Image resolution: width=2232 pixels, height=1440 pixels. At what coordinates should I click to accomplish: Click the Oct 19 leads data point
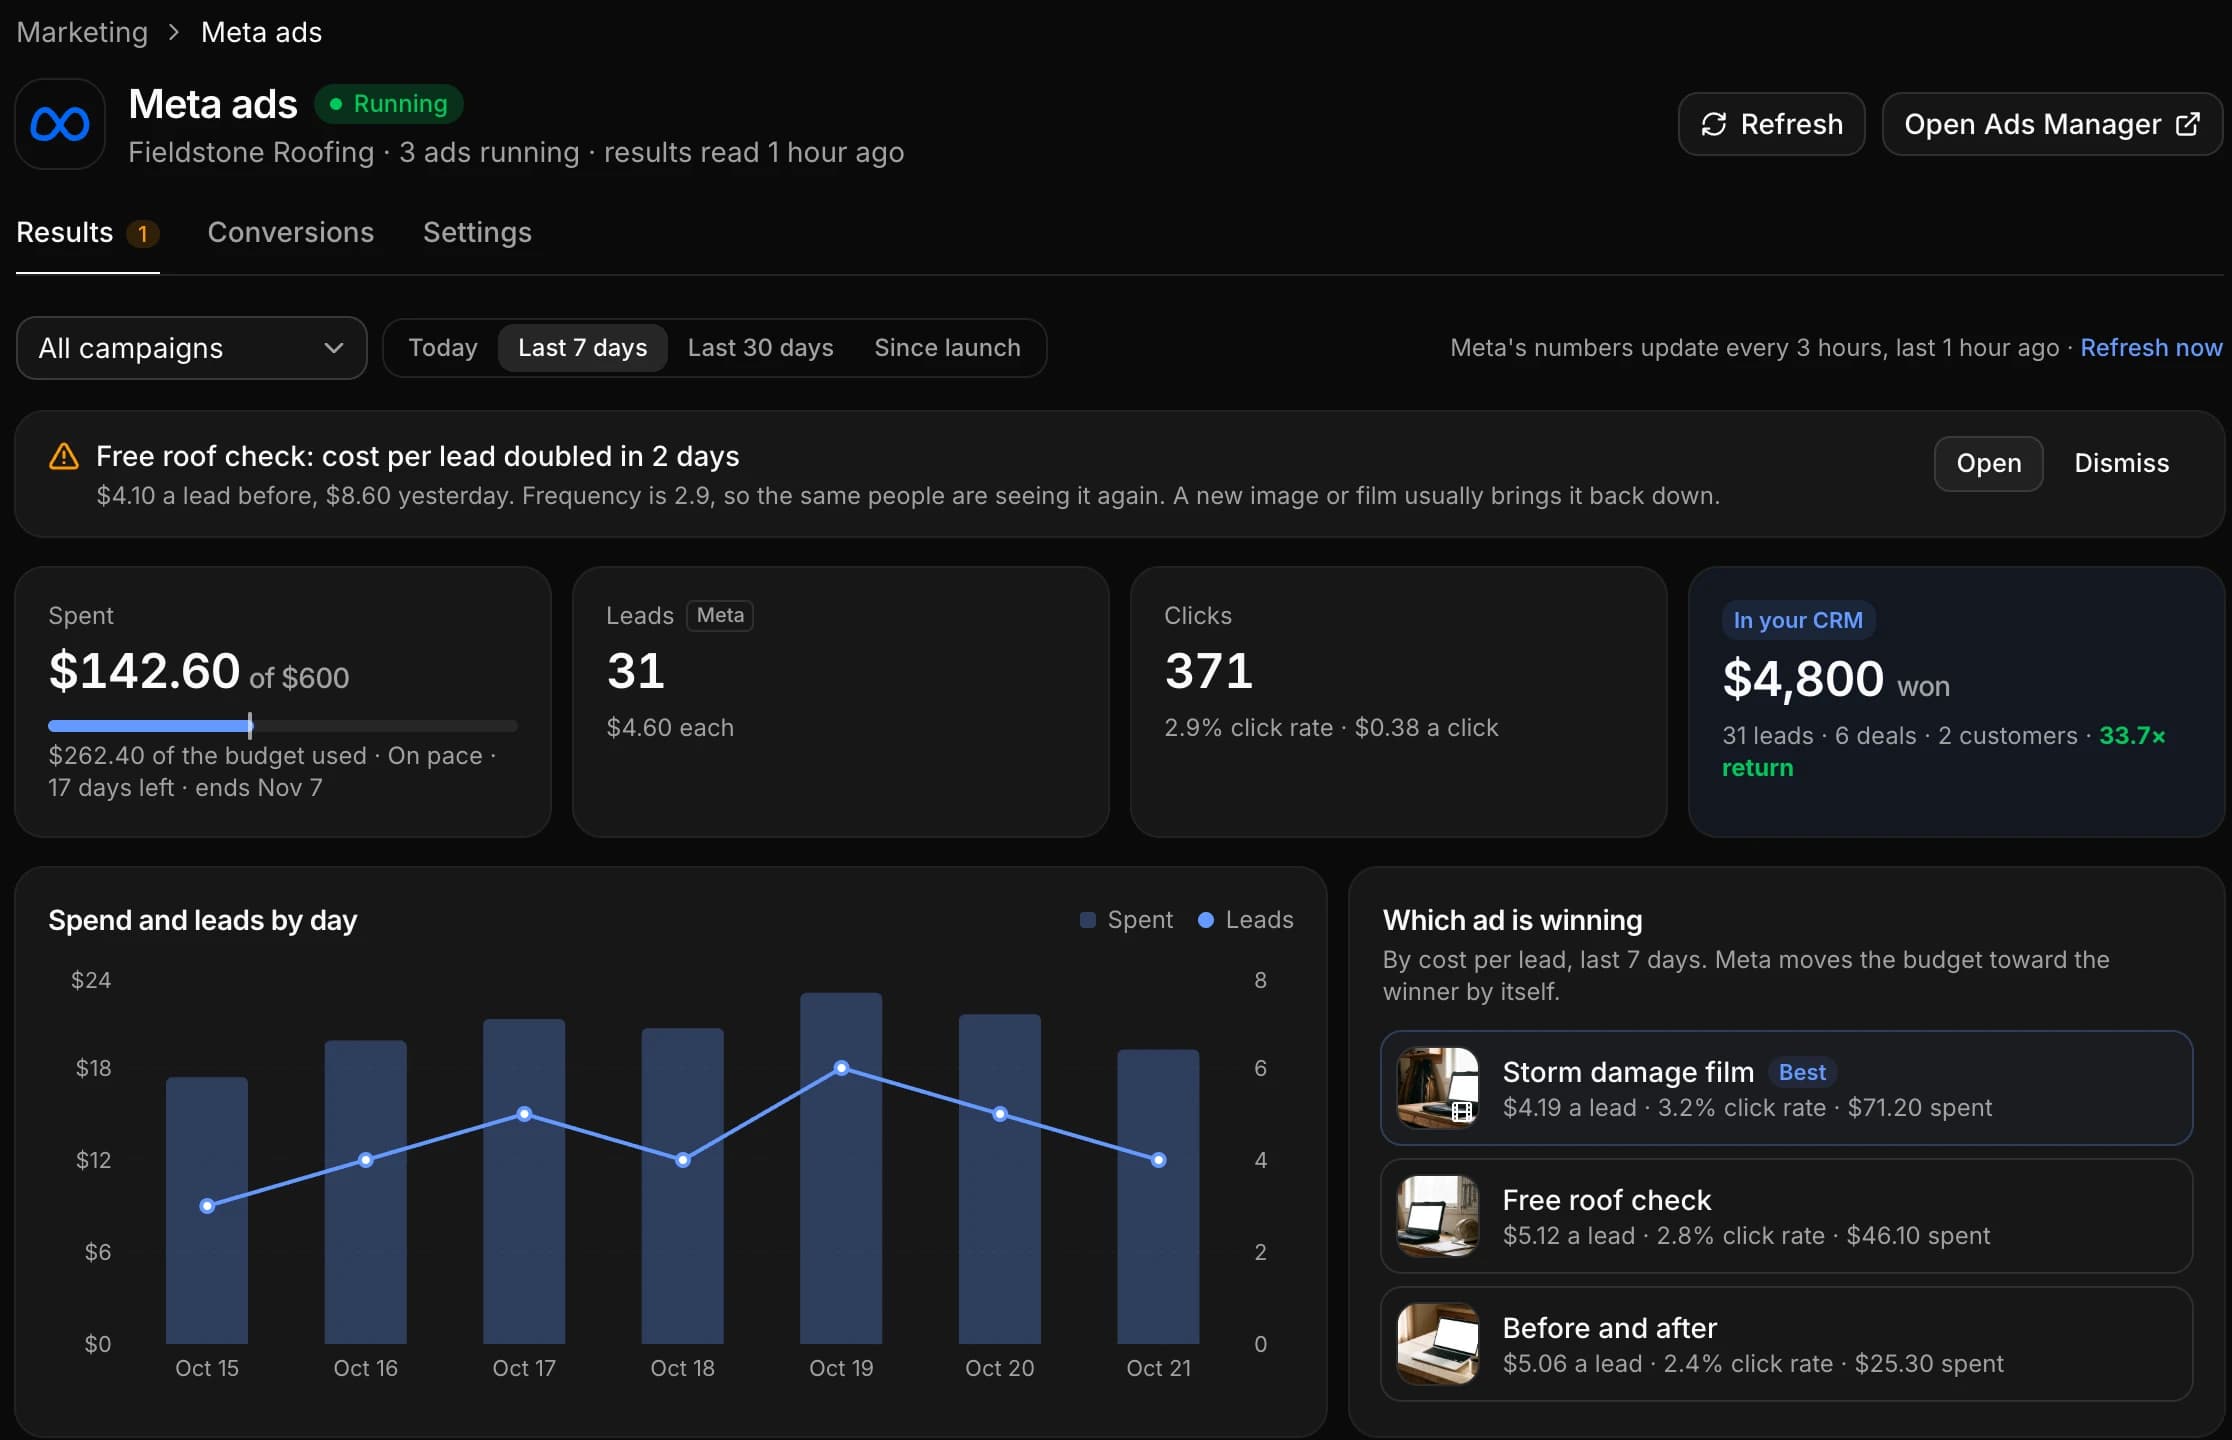841,1068
